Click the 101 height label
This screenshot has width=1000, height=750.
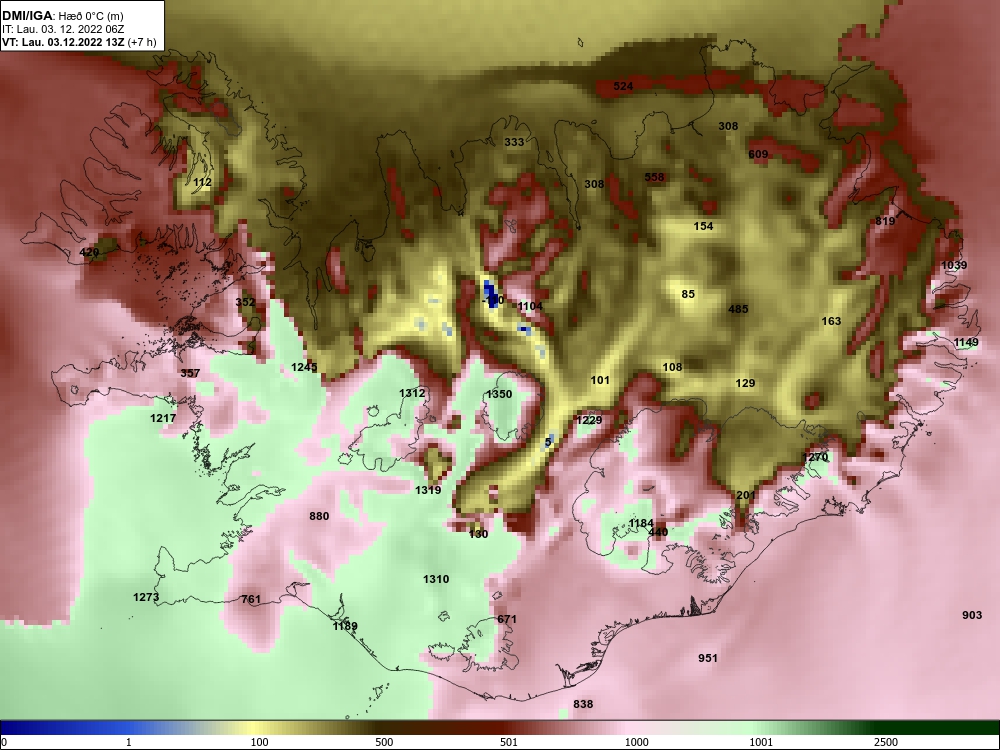click(600, 381)
